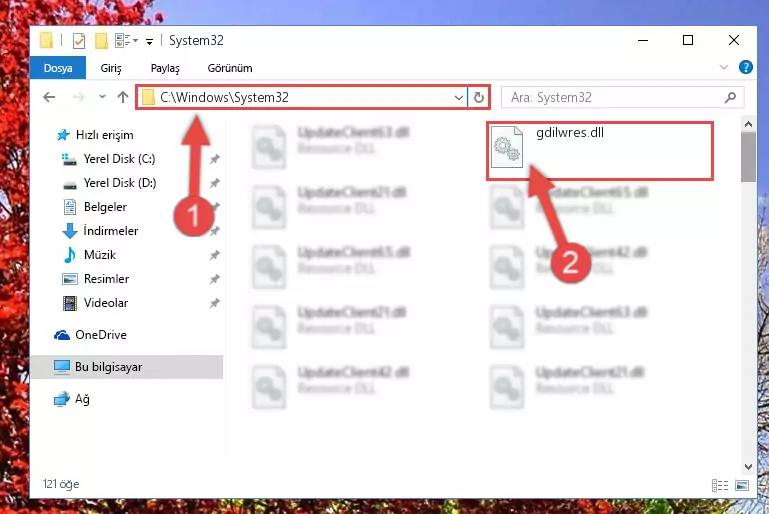Click the folder icon in address bar
This screenshot has height=514, width=769.
[x=148, y=97]
